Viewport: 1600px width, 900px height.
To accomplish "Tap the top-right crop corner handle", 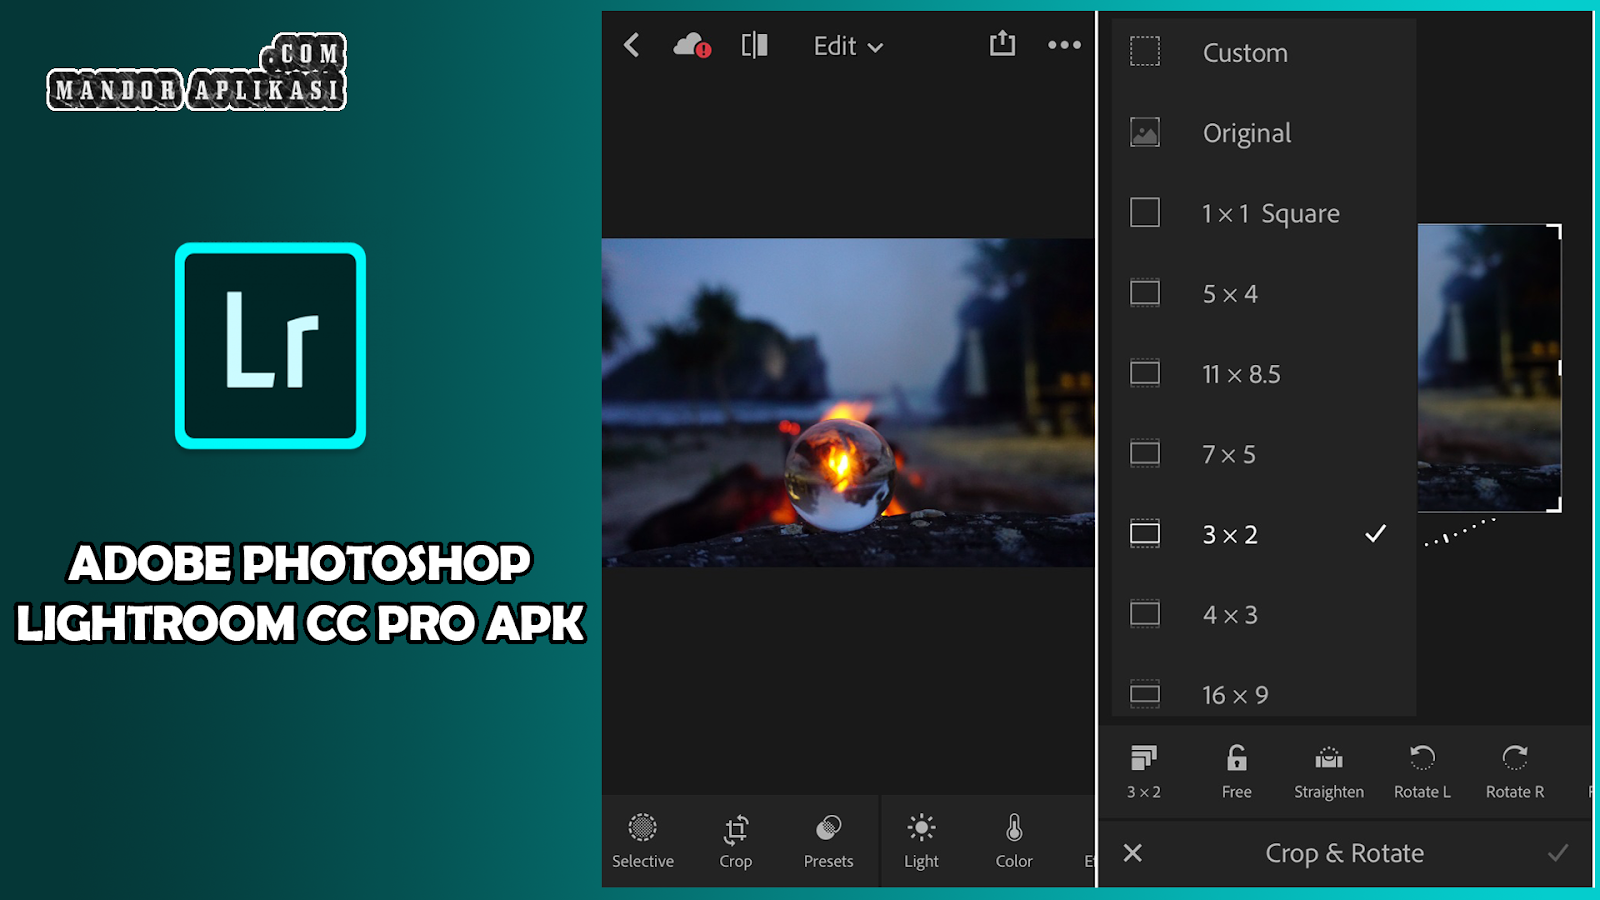I will point(1554,232).
